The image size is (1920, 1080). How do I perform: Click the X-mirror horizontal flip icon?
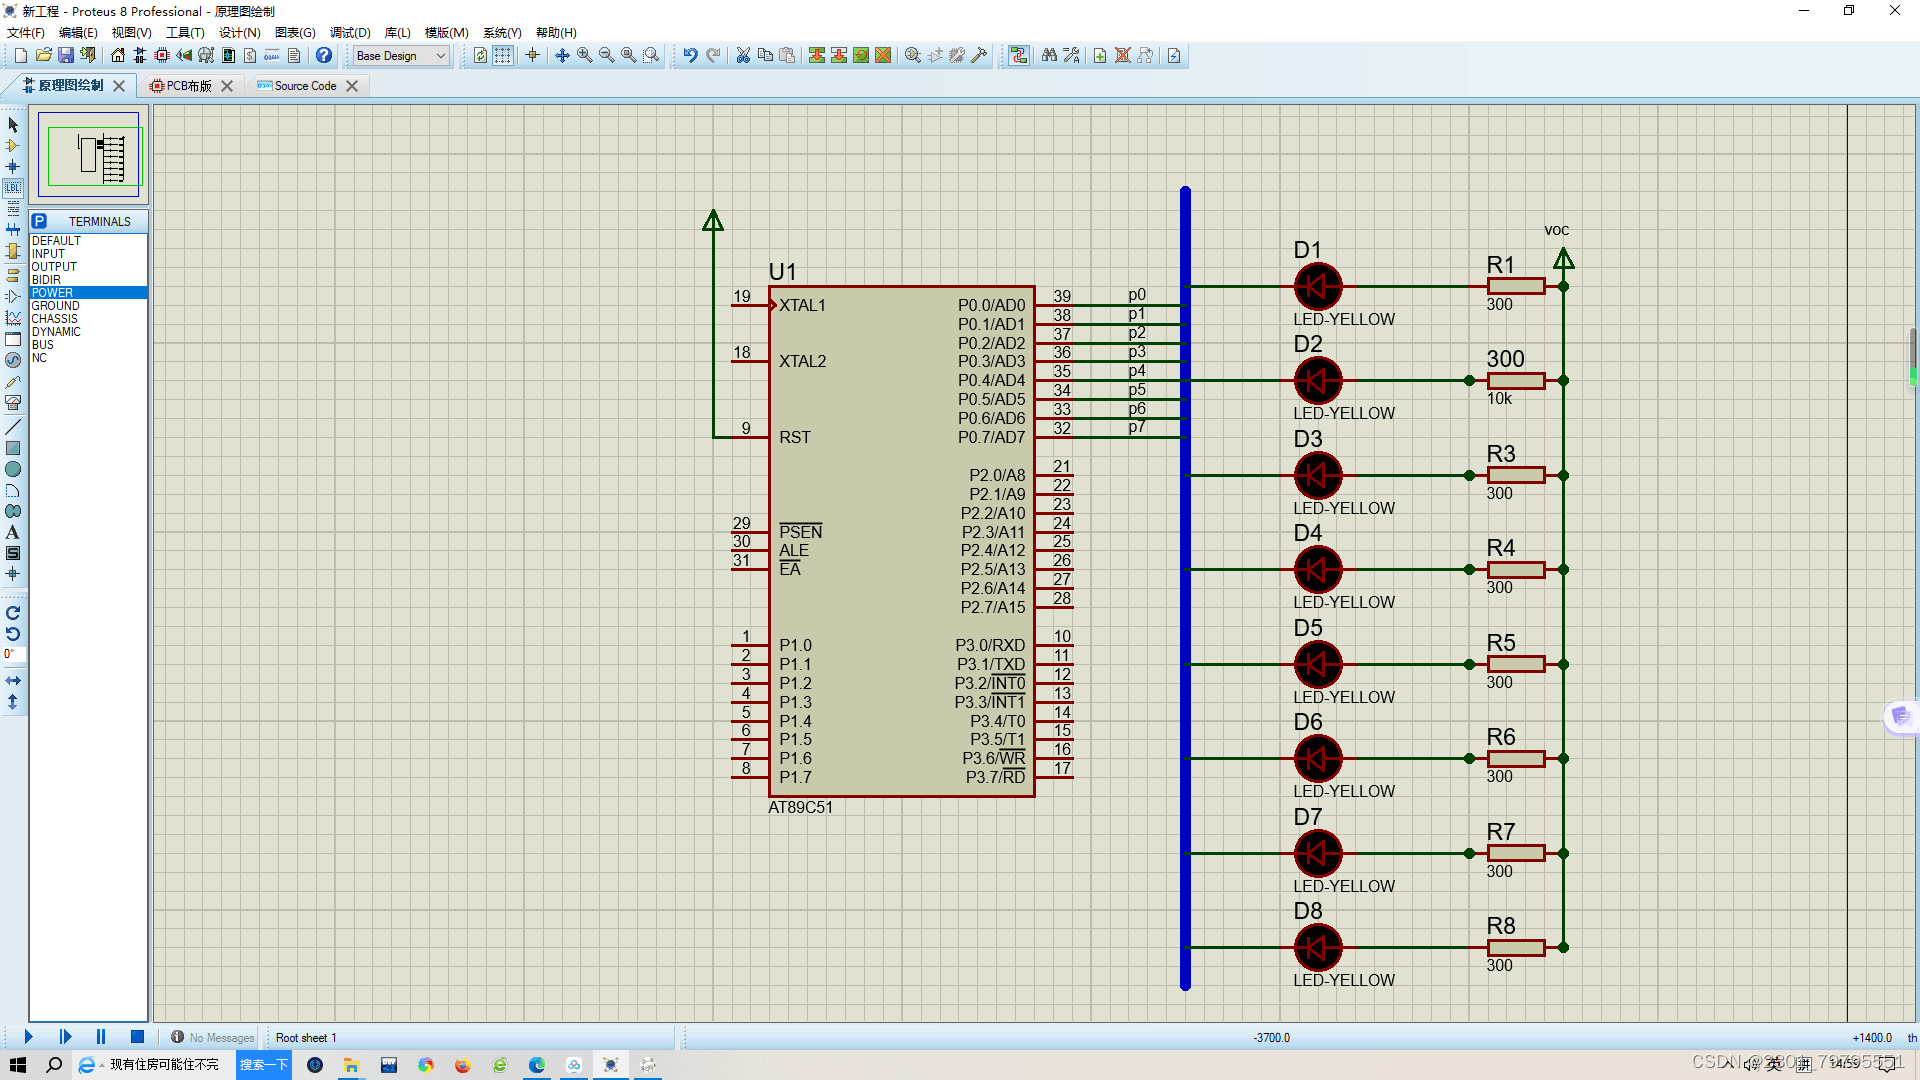click(x=13, y=680)
